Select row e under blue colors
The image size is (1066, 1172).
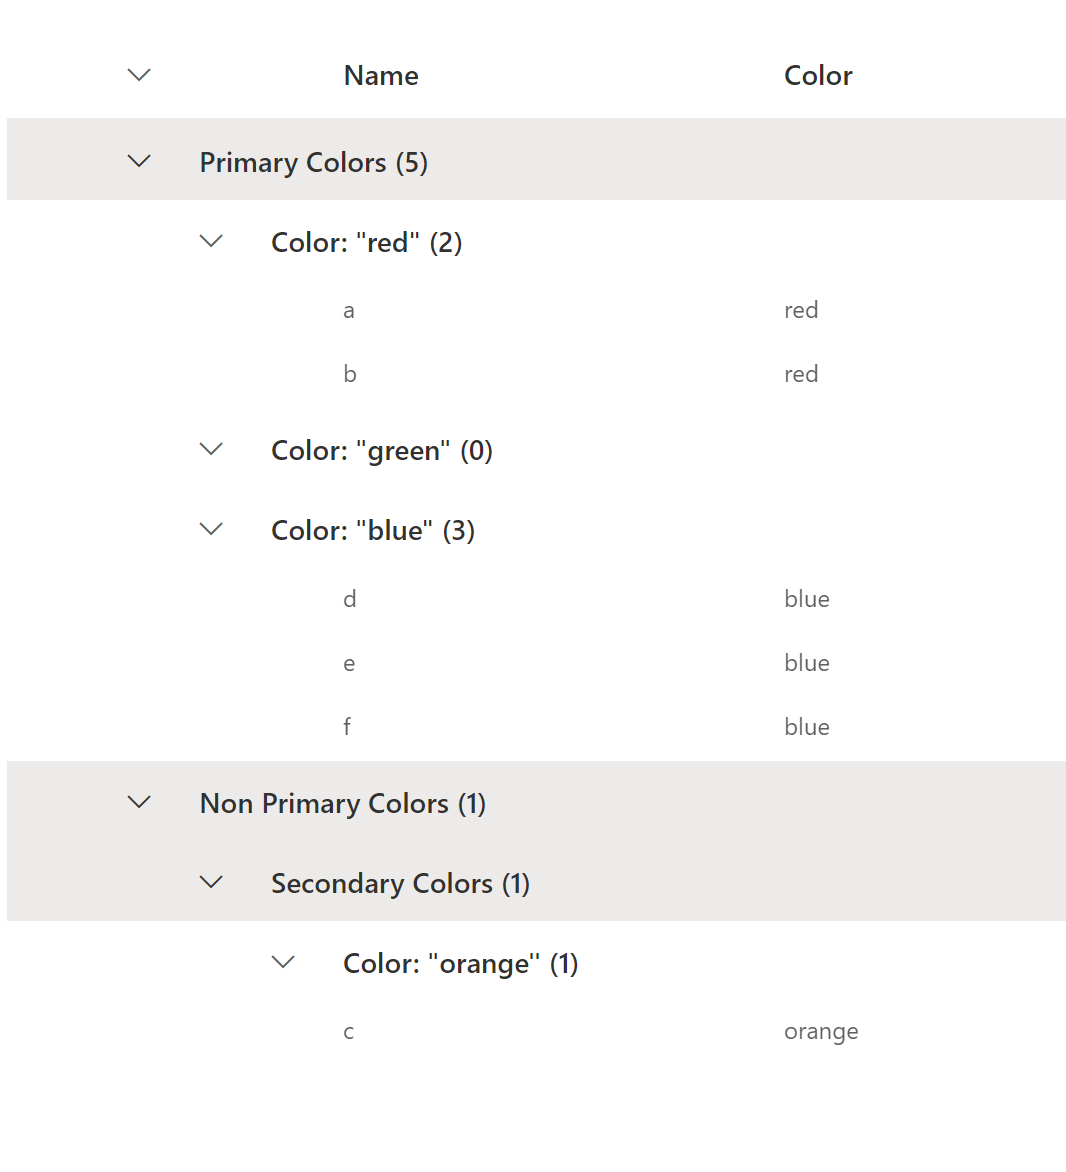pyautogui.click(x=348, y=662)
